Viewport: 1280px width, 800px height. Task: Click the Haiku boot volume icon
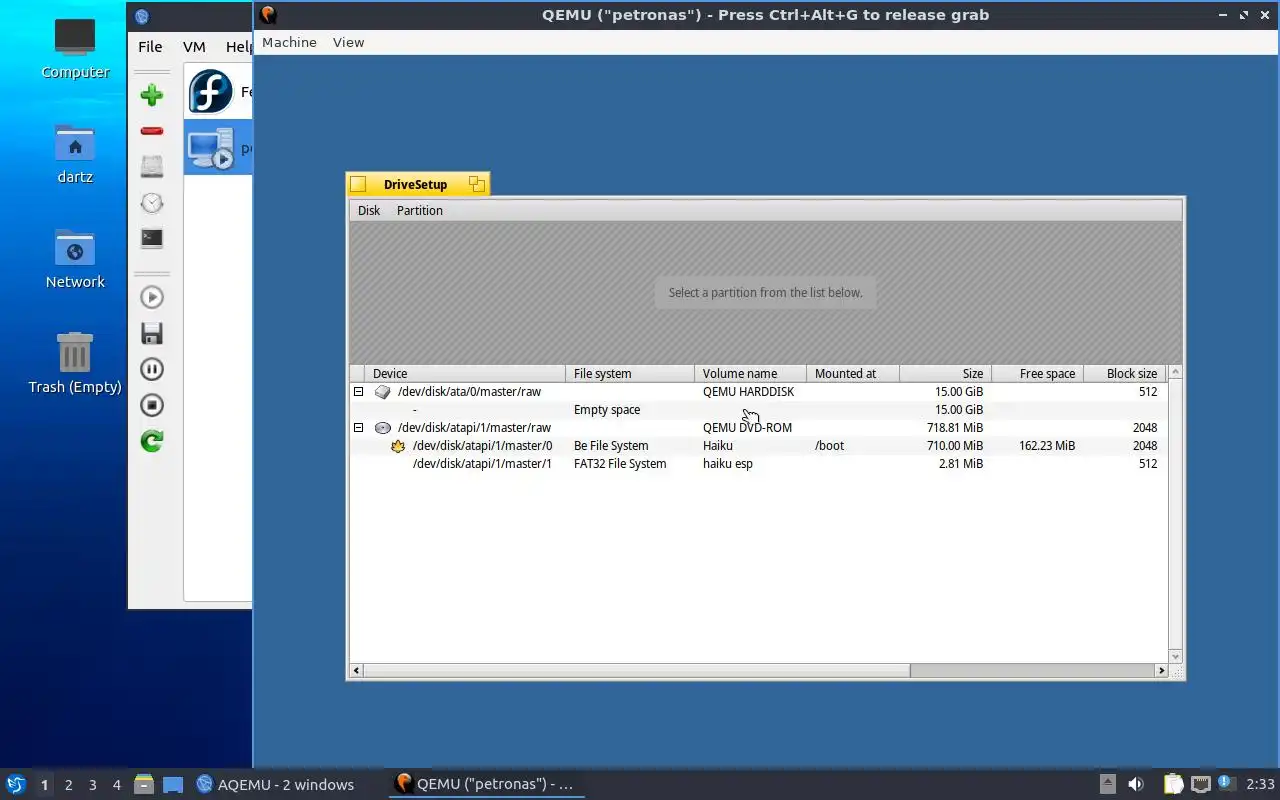pyautogui.click(x=398, y=446)
